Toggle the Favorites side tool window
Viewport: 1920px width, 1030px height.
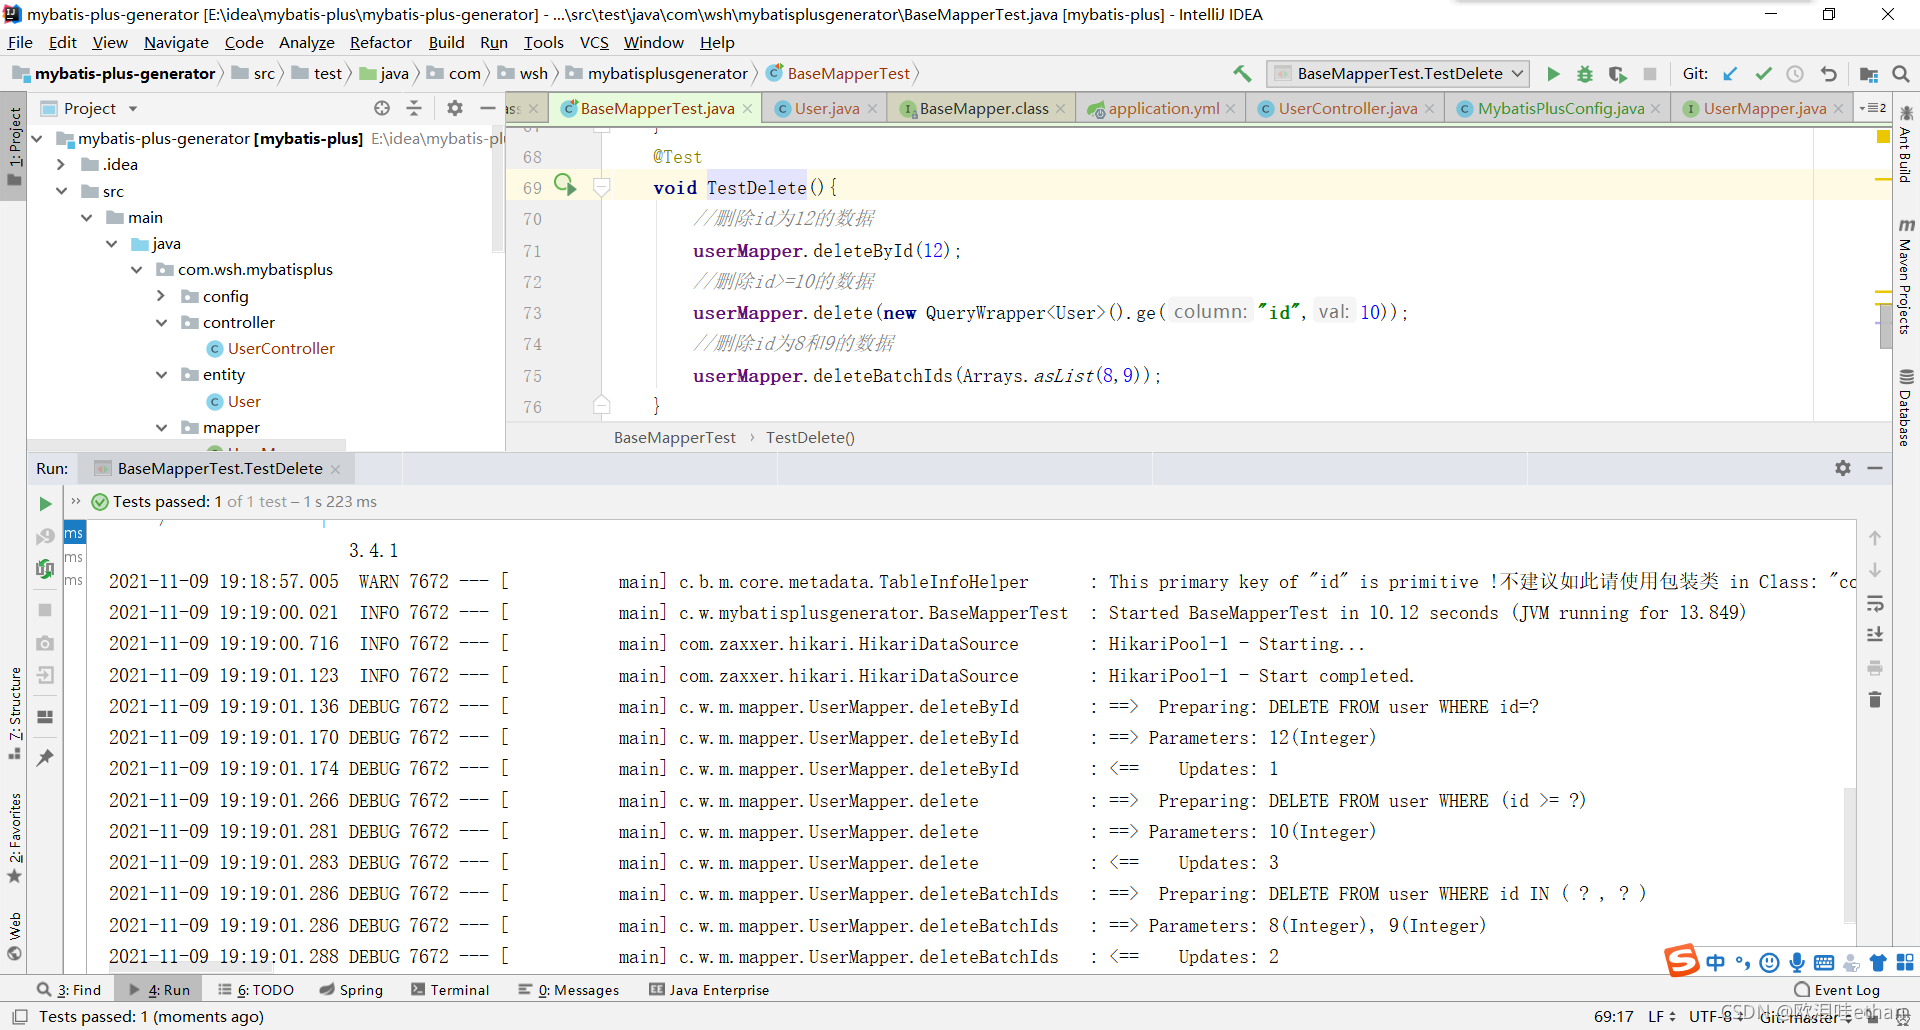tap(14, 838)
